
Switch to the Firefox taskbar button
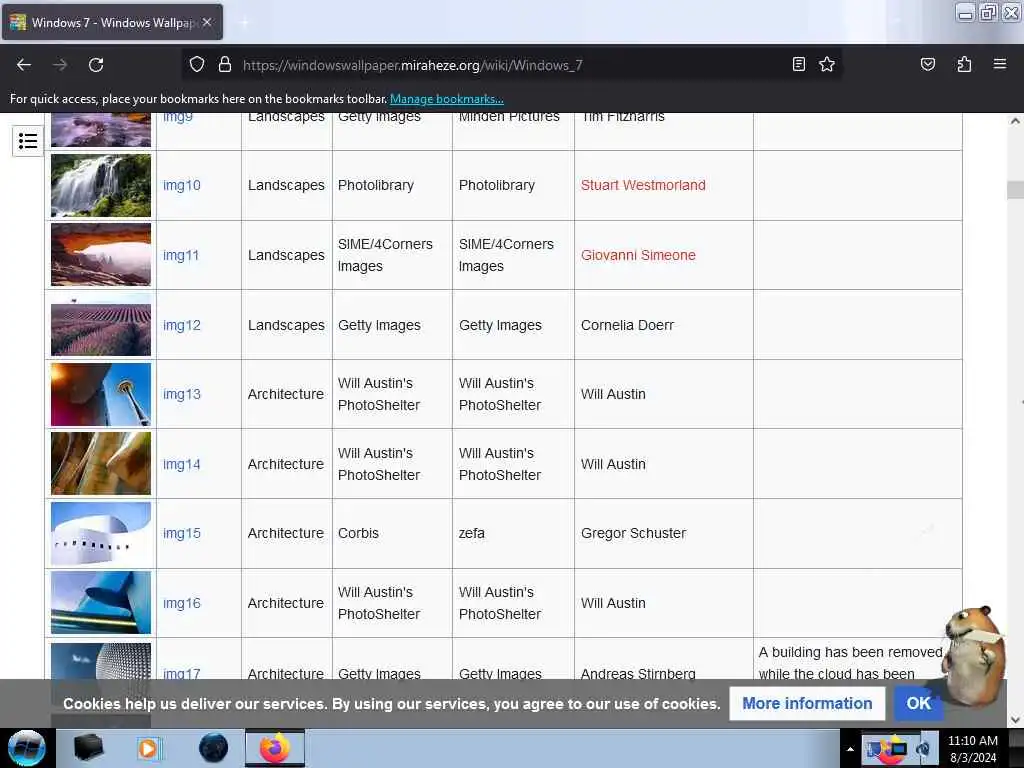coord(275,748)
